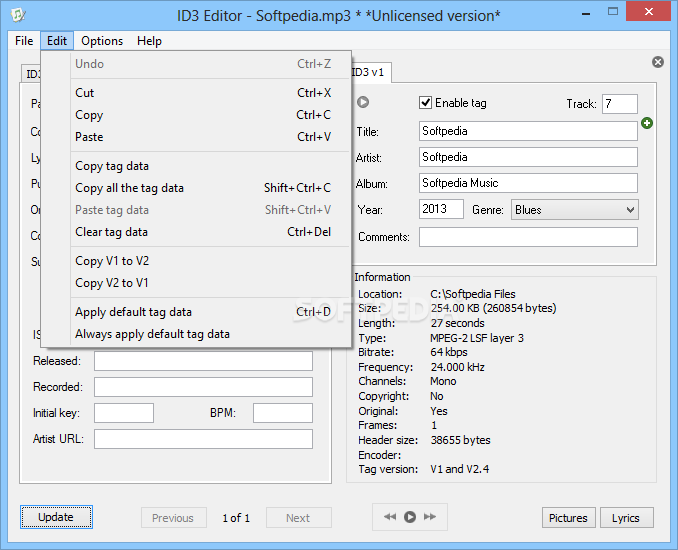The image size is (678, 550).
Task: Click the header size value 38655 bytes
Action: [x=461, y=440]
